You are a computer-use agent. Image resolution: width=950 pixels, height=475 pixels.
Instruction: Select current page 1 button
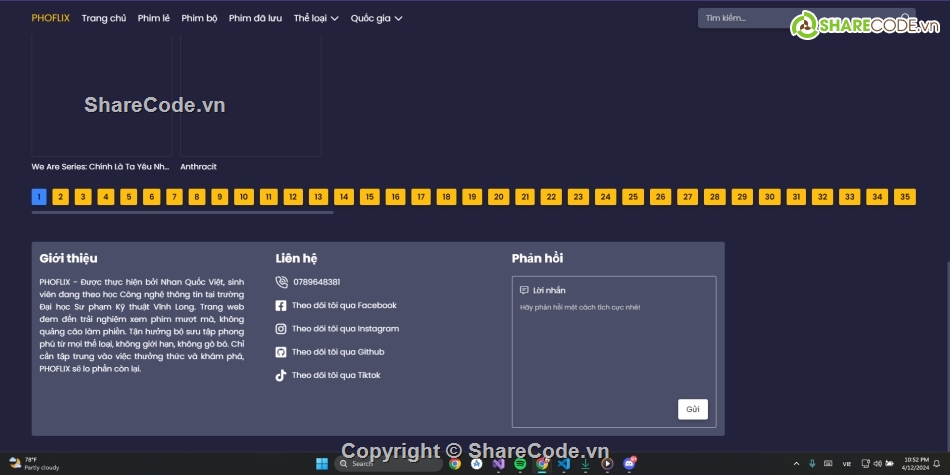[39, 197]
